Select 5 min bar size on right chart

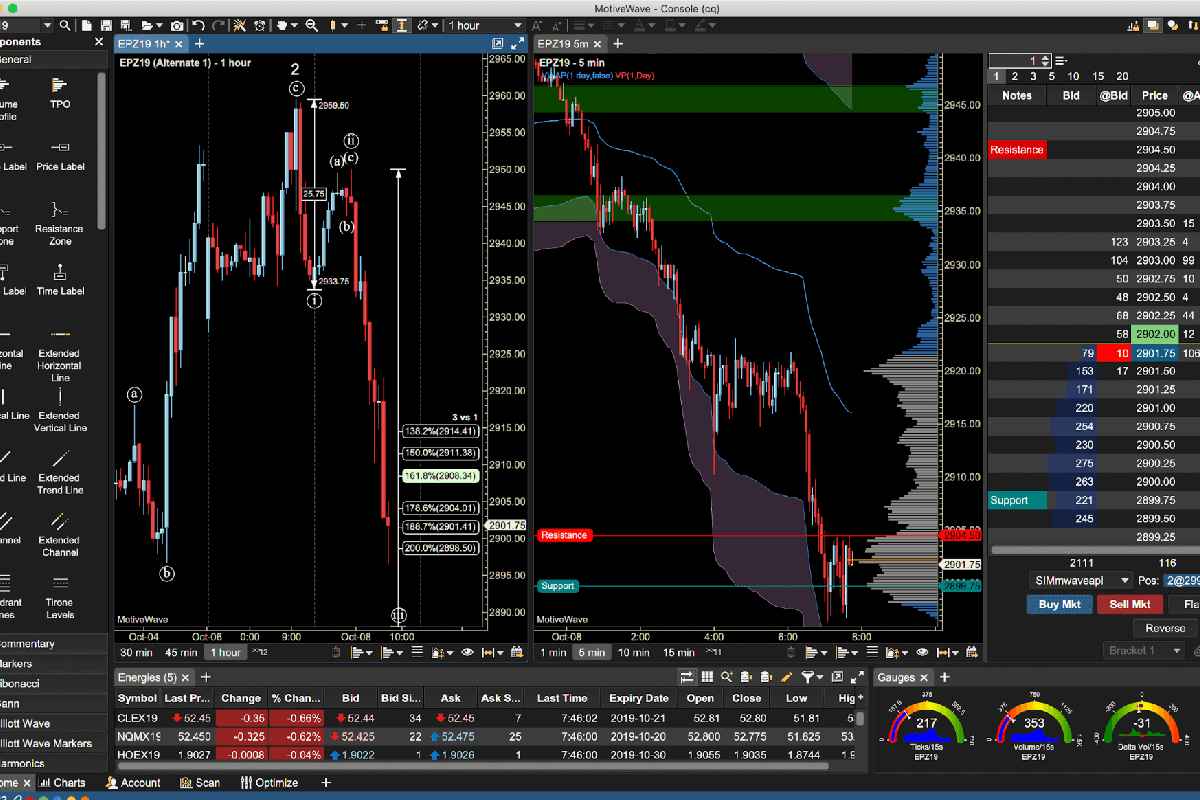590,652
